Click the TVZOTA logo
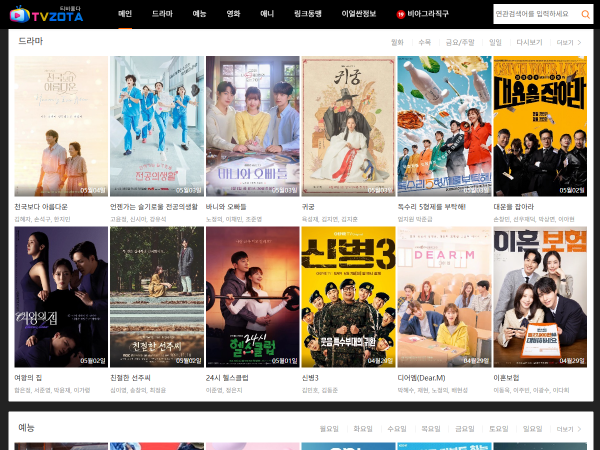Viewport: 600px width, 450px height. pos(46,14)
